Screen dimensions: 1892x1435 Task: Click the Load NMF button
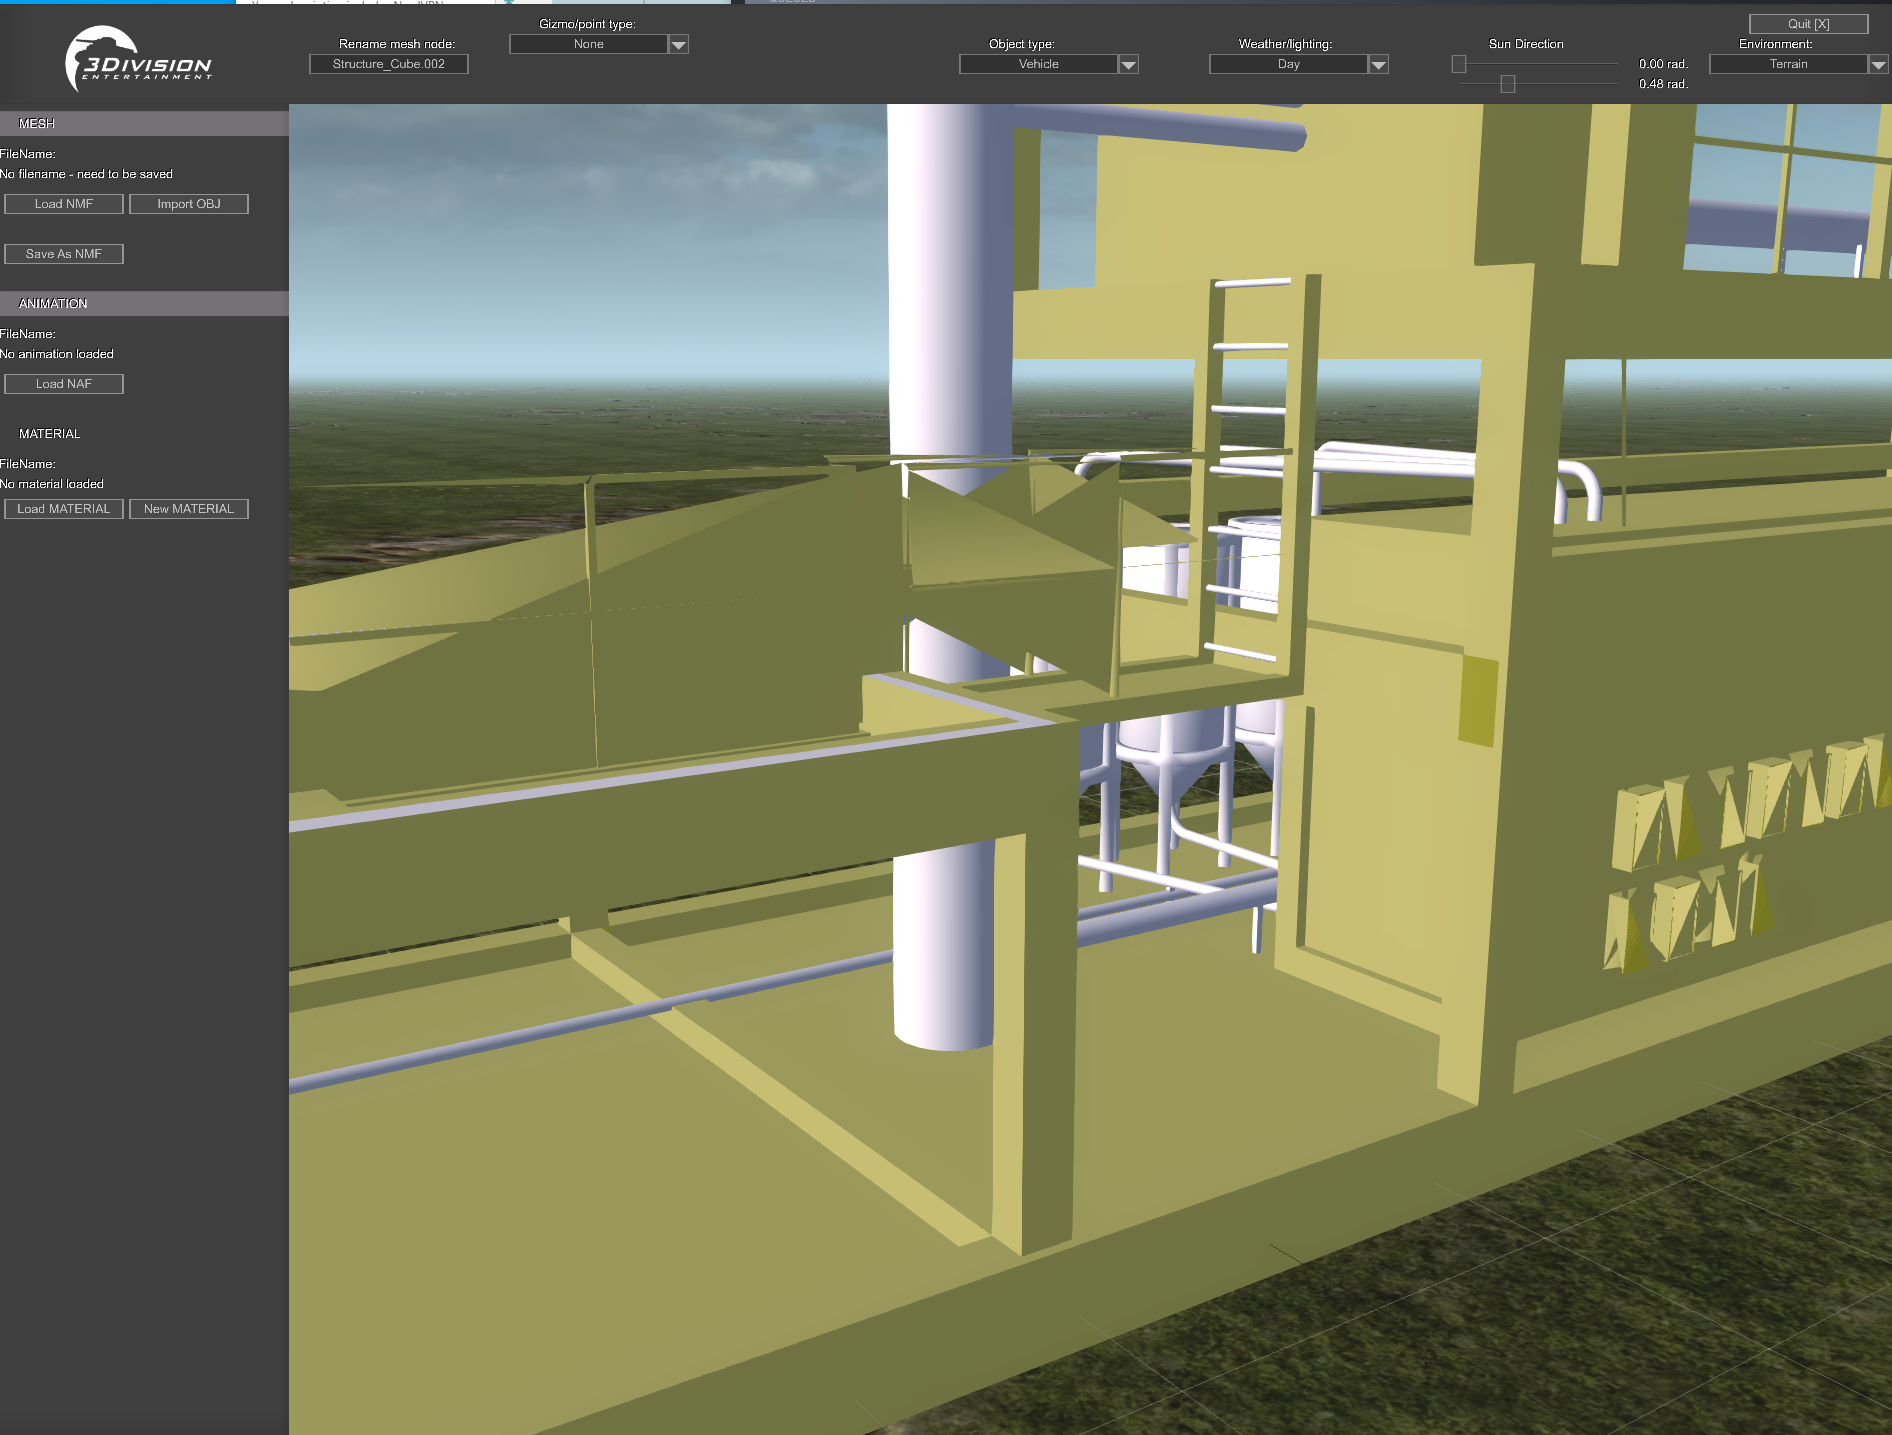[x=64, y=204]
